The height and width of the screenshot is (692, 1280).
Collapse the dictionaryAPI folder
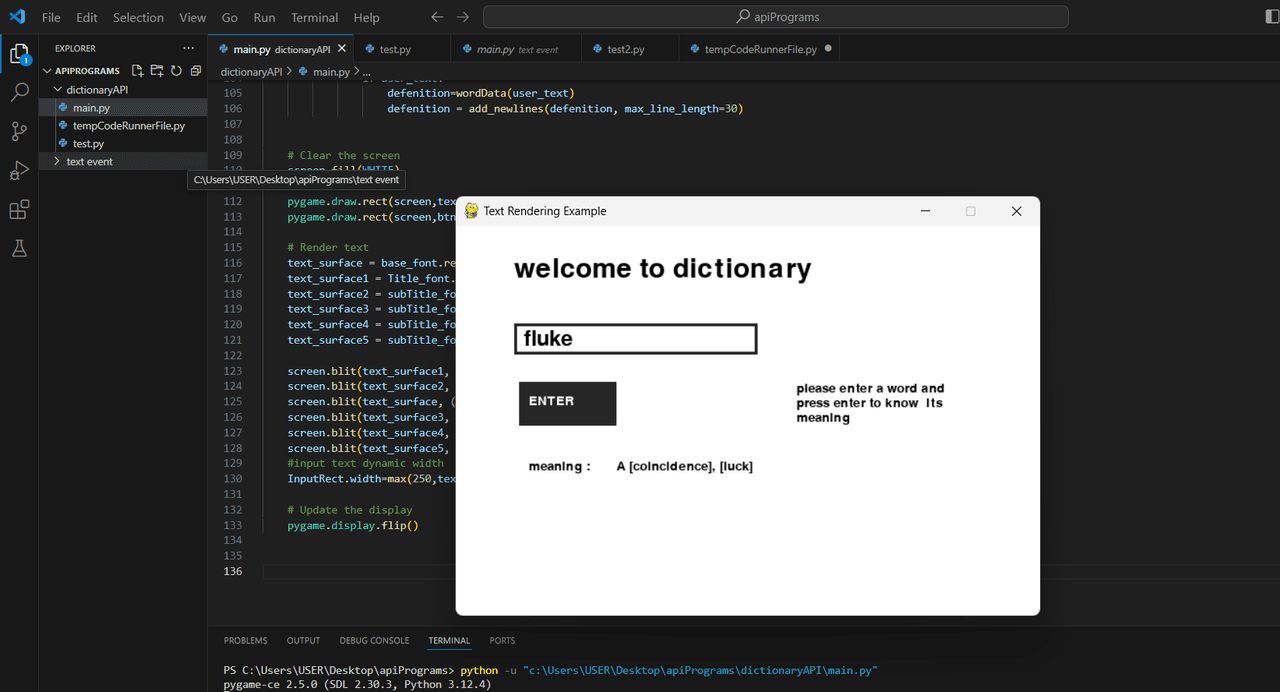[x=96, y=89]
